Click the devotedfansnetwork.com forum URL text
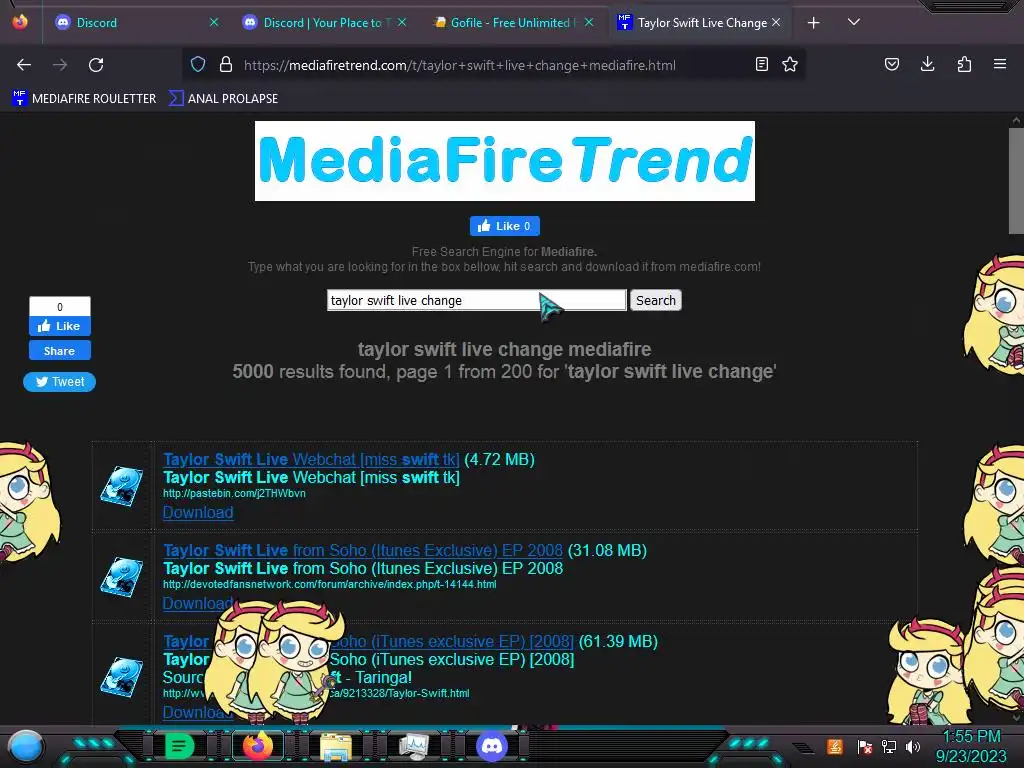The height and width of the screenshot is (768, 1024). (330, 584)
